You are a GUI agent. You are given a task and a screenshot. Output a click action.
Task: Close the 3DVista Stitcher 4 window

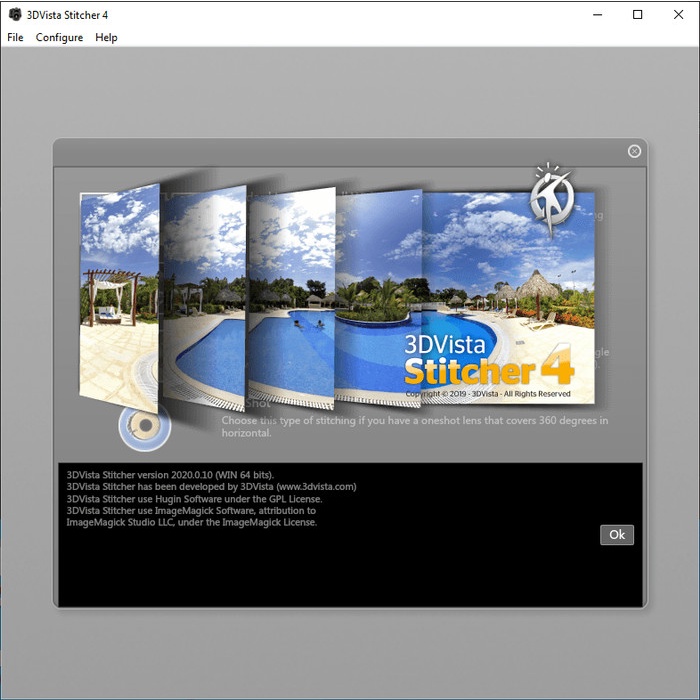click(x=678, y=15)
